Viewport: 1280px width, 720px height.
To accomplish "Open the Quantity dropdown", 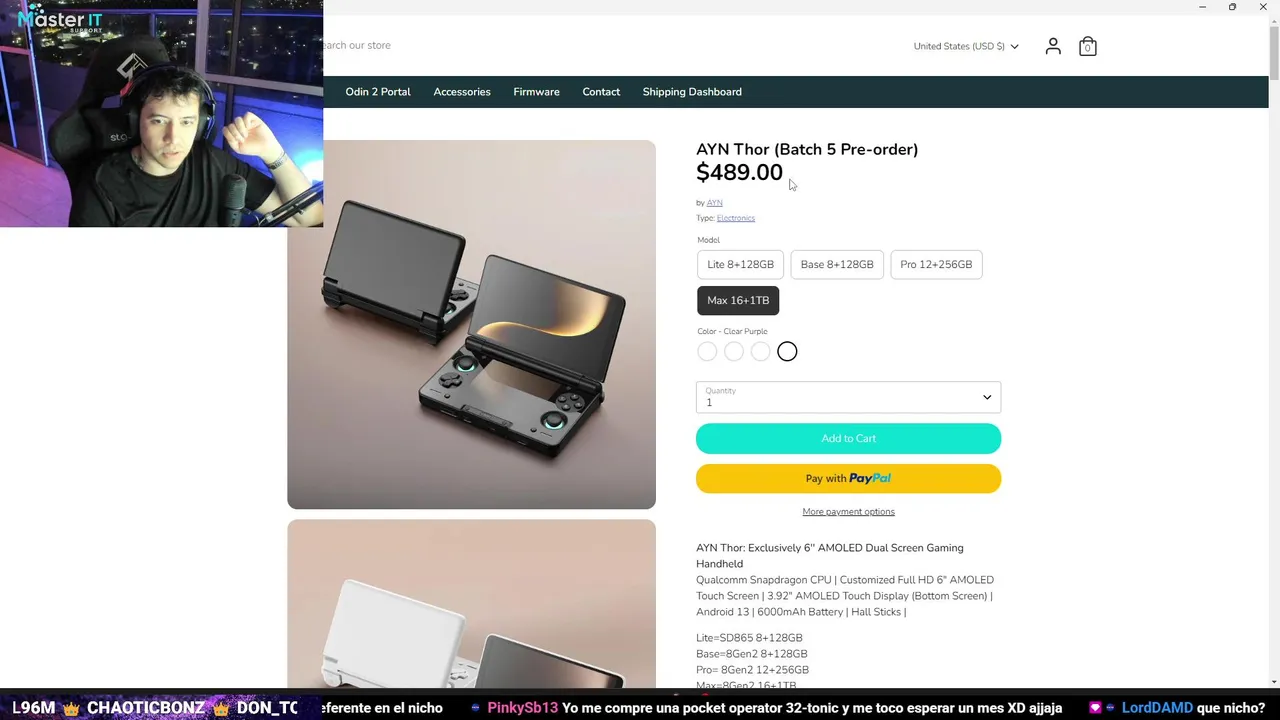I will coord(848,397).
